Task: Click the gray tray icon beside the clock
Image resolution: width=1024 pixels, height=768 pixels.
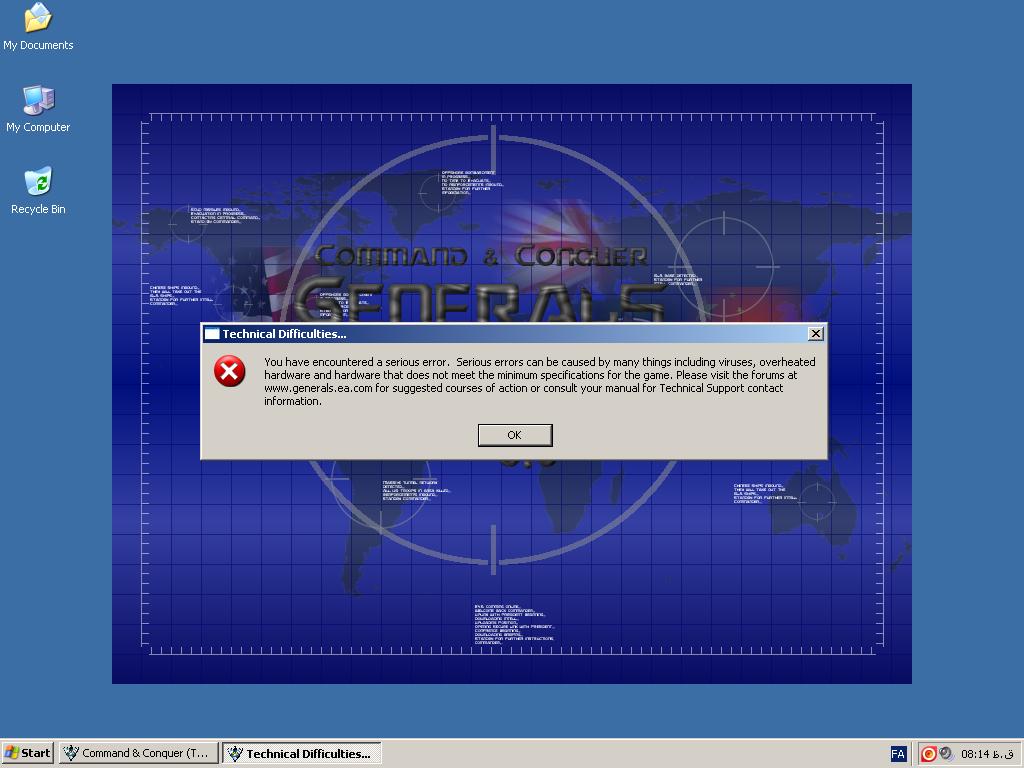Action: pos(946,754)
